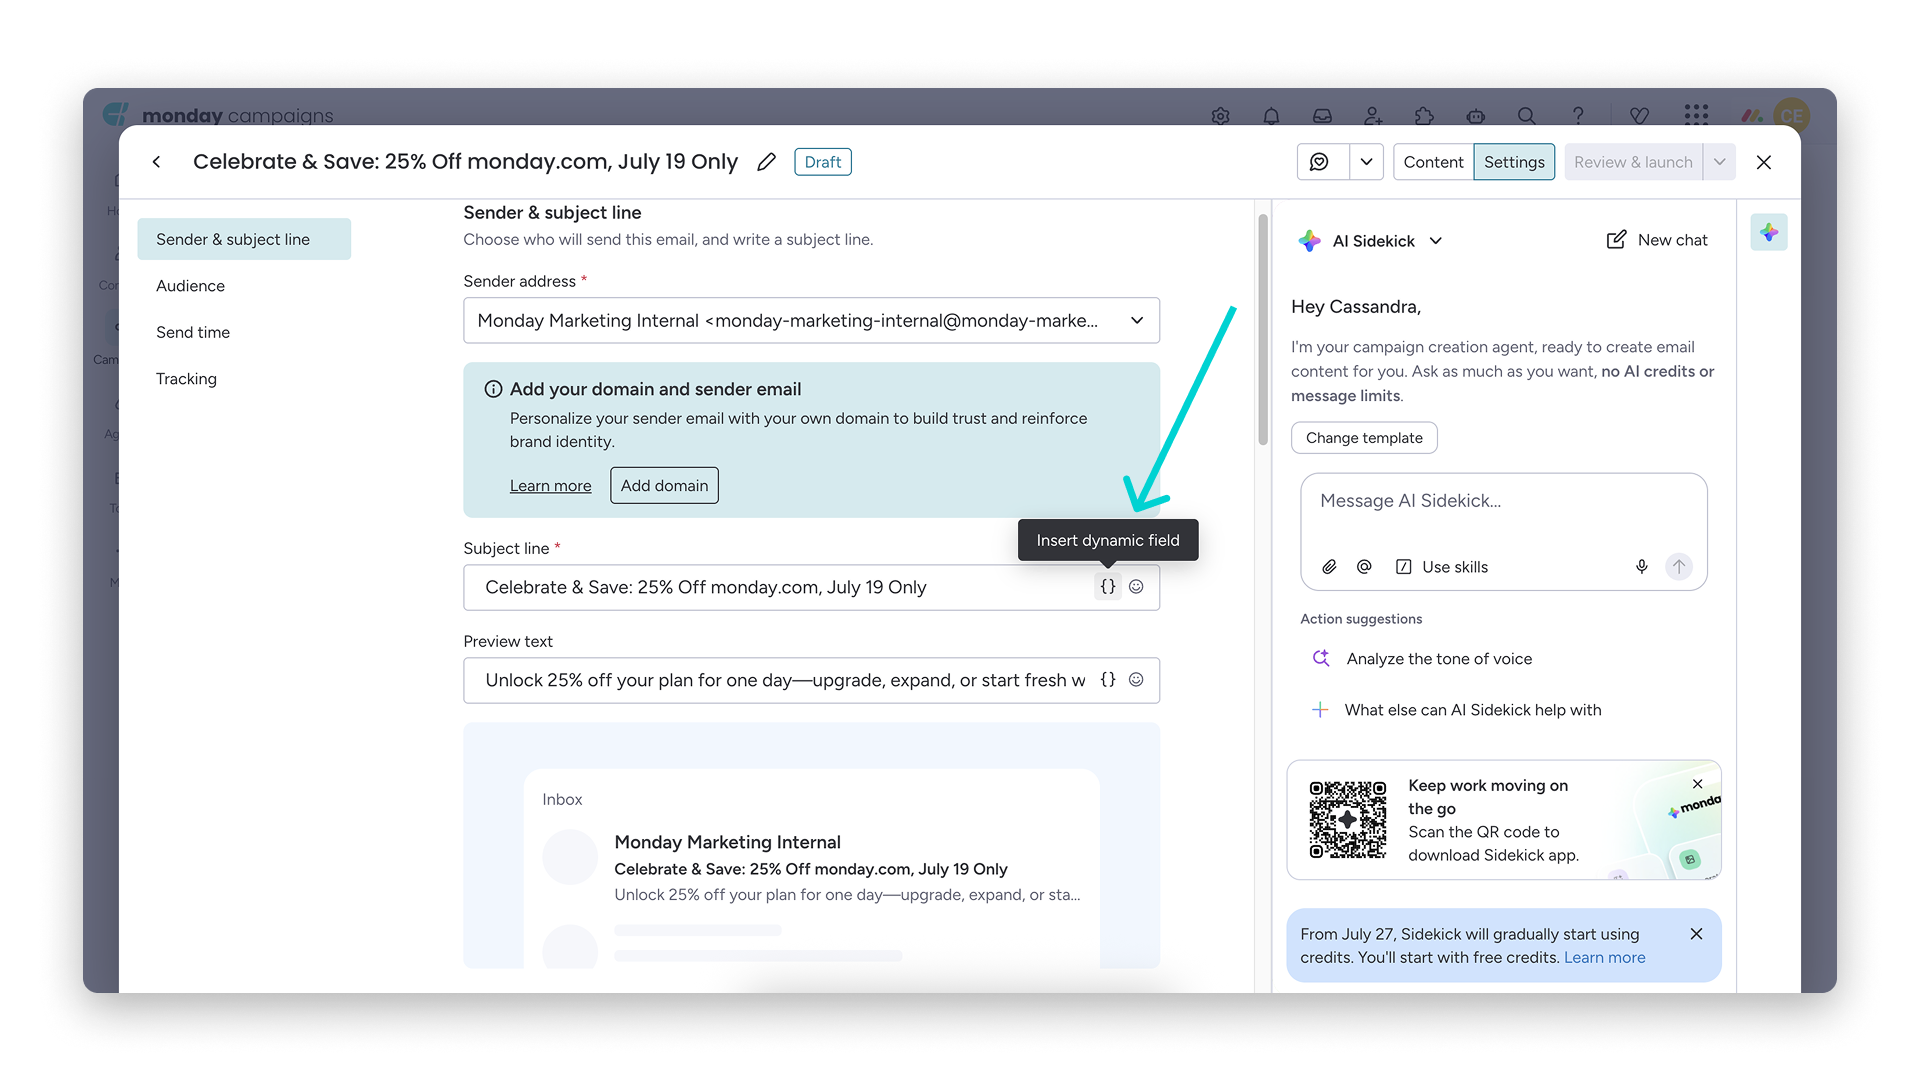Click Learn more in credits notice
Screen dimensions: 1920x1080
[1604, 958]
